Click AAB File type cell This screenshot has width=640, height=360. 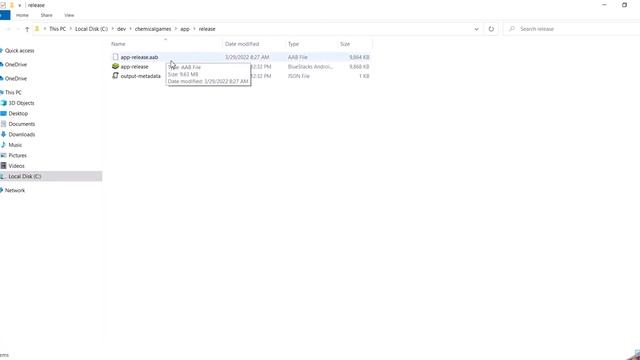pos(298,57)
